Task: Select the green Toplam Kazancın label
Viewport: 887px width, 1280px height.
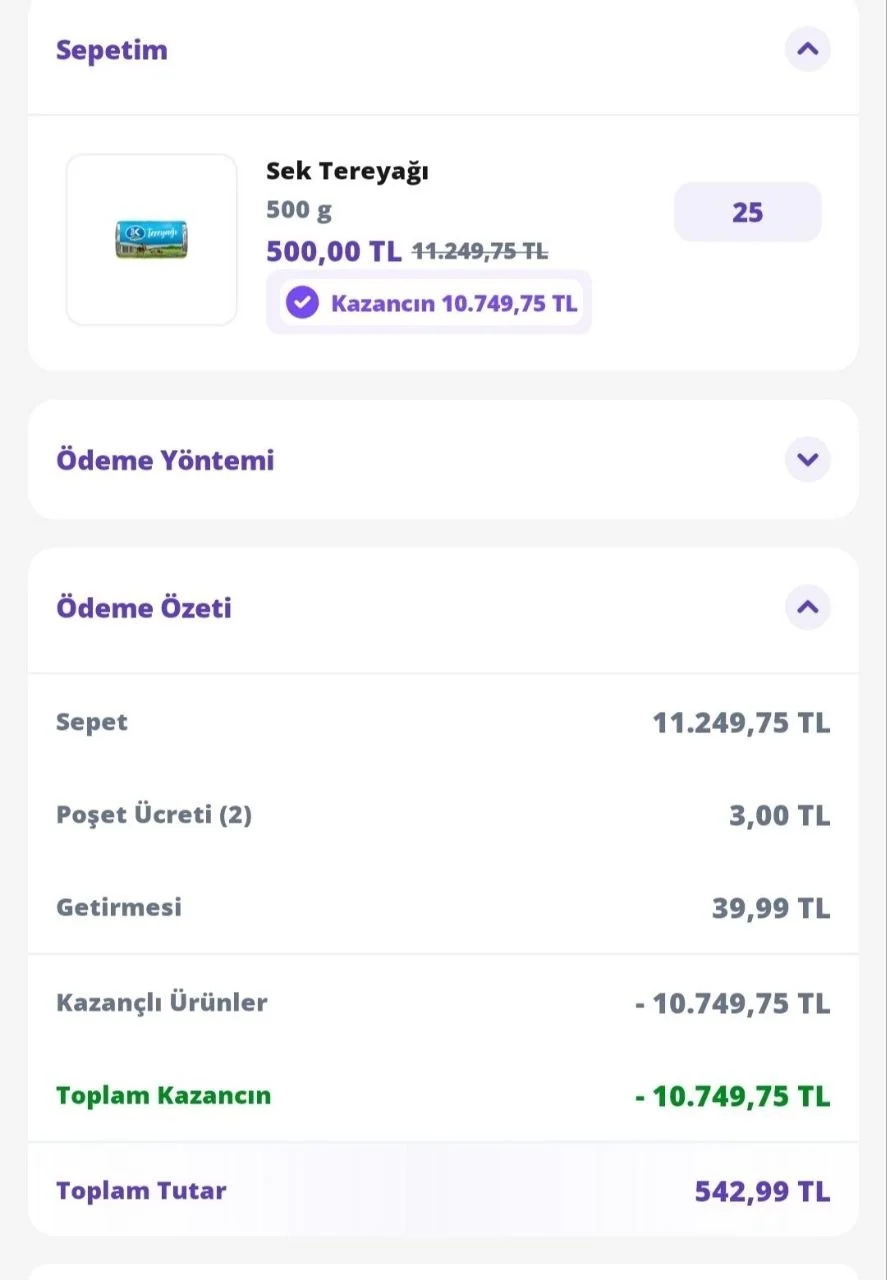Action: (x=164, y=1095)
